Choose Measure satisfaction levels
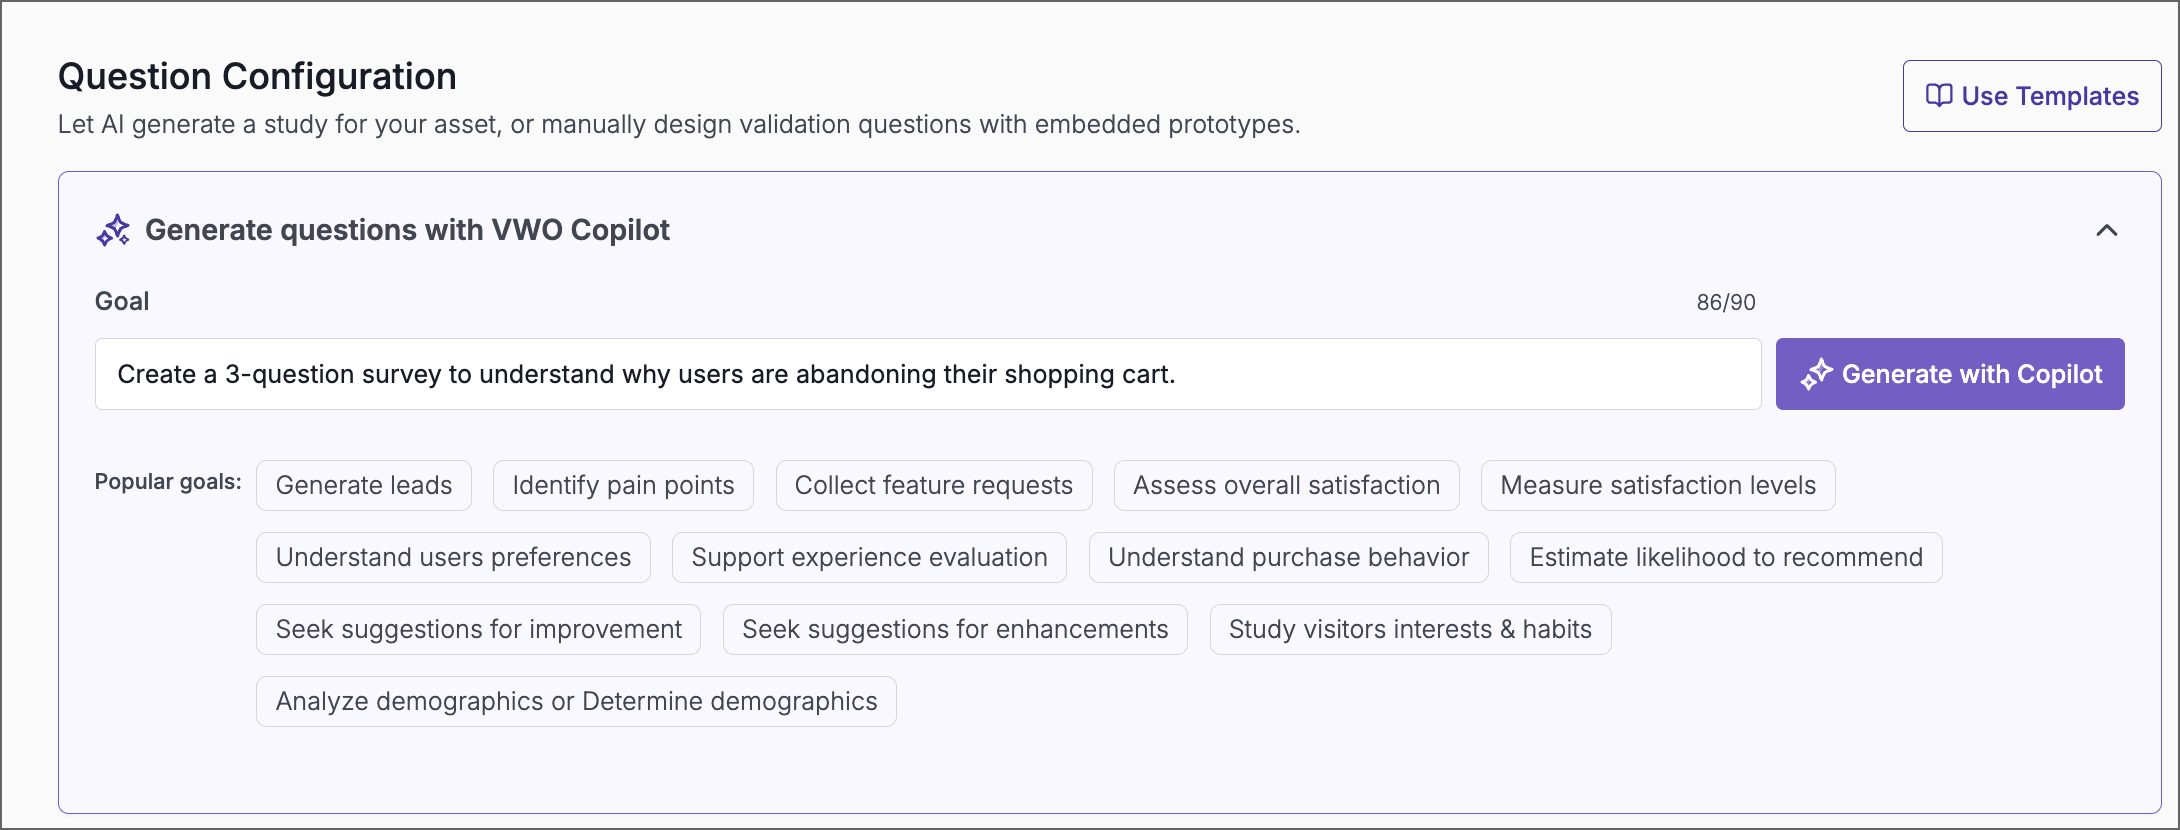This screenshot has height=830, width=2180. [x=1657, y=485]
